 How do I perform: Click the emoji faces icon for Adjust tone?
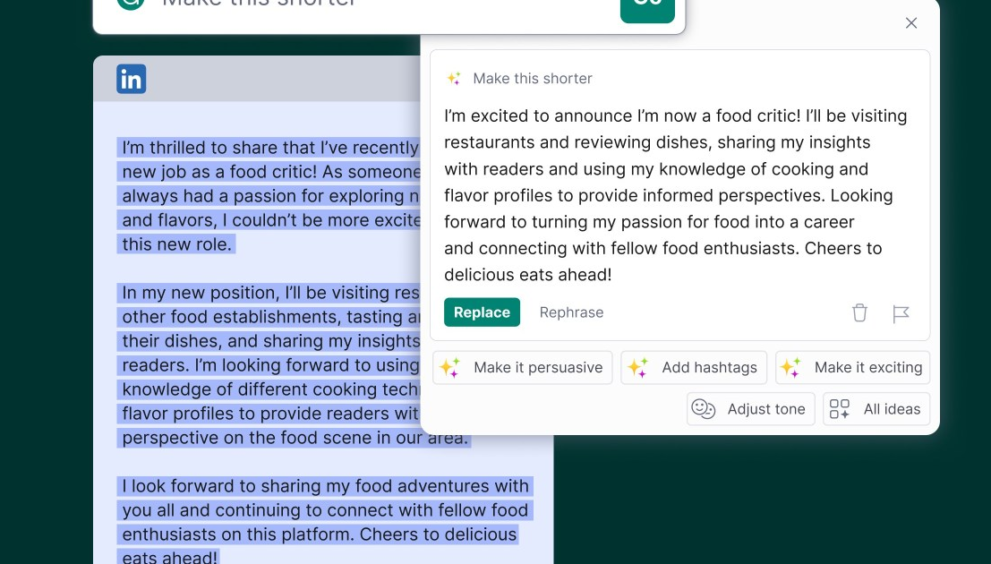point(703,409)
